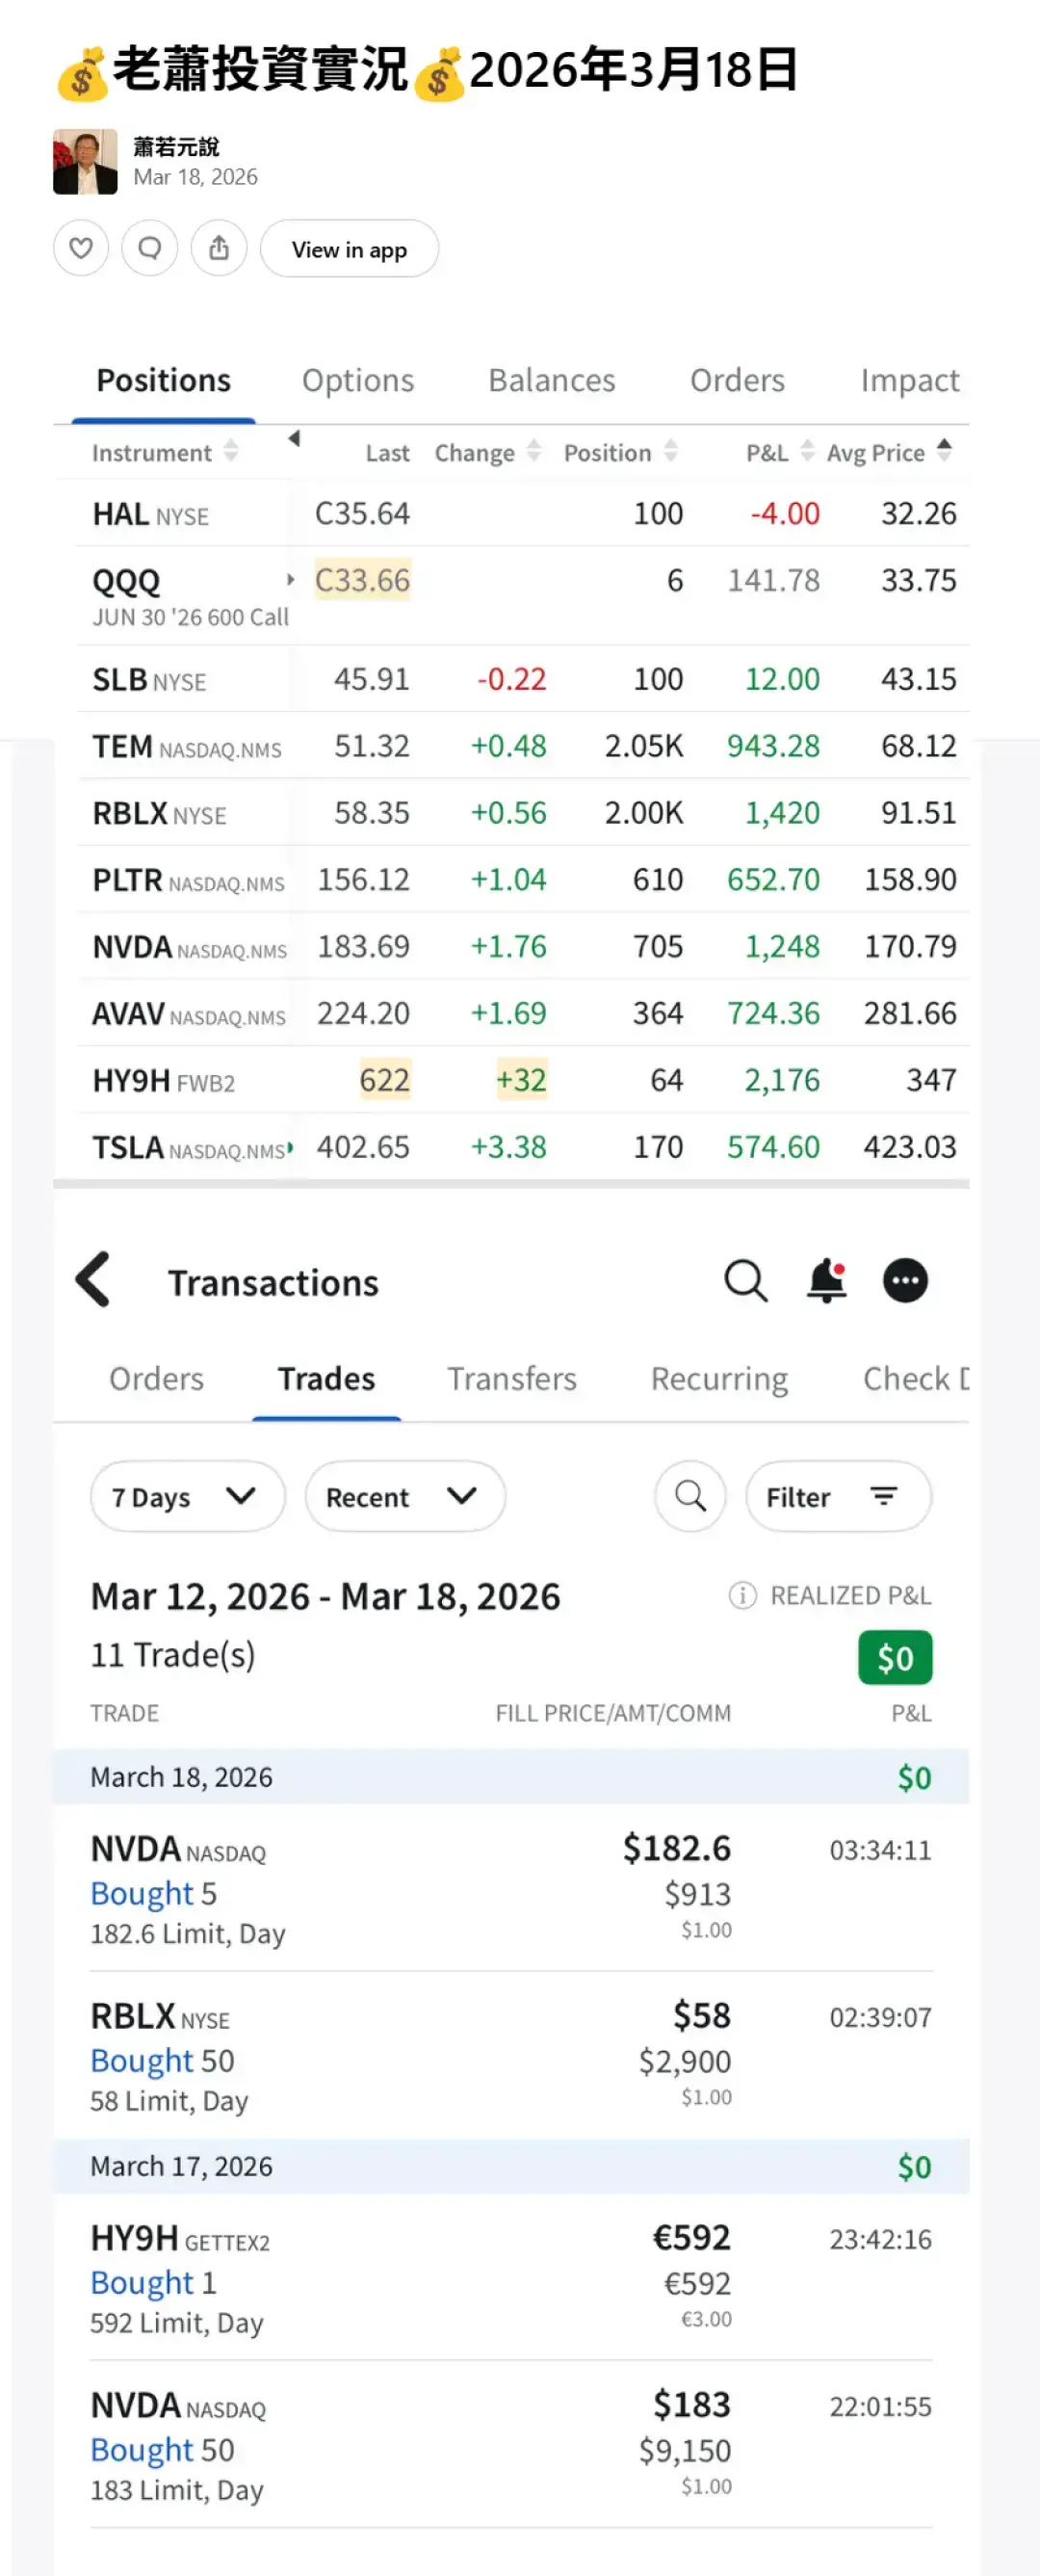Go back using Transactions back arrow
The image size is (1040, 2576).
[94, 1279]
